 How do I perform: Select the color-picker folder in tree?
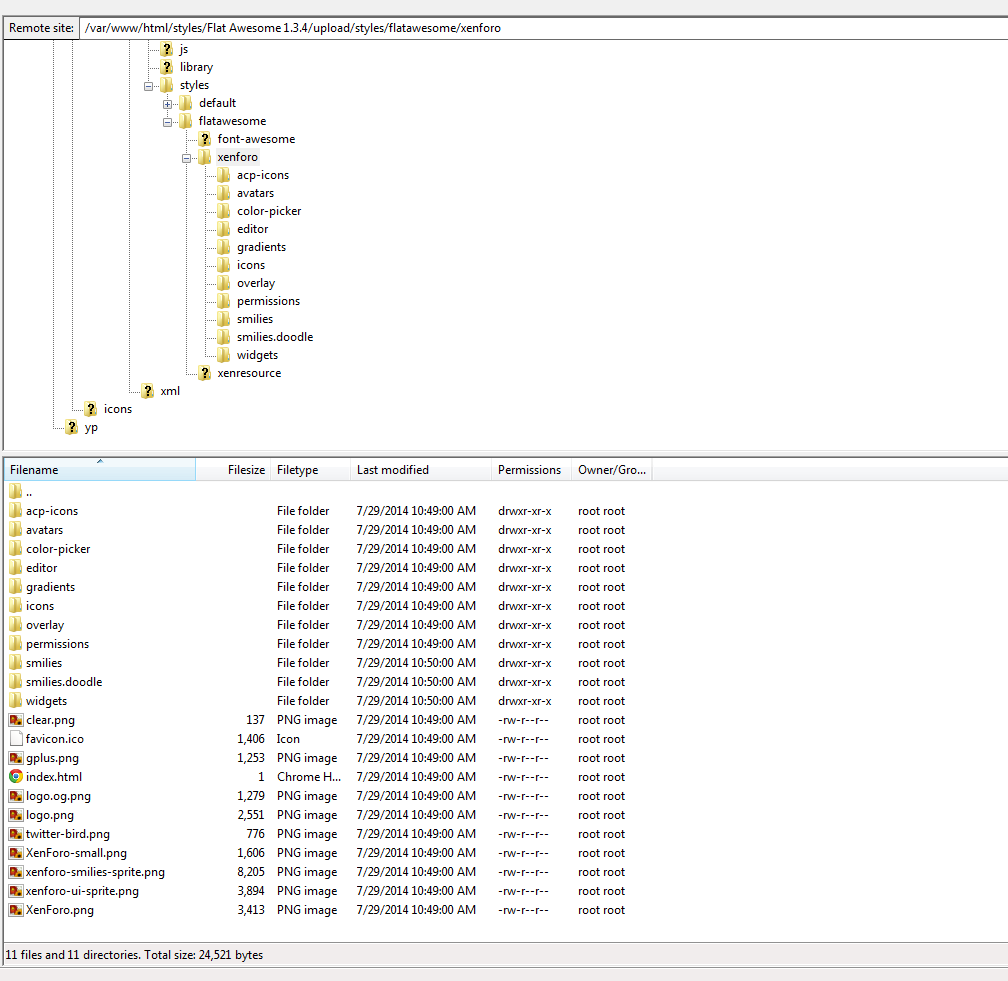[269, 211]
